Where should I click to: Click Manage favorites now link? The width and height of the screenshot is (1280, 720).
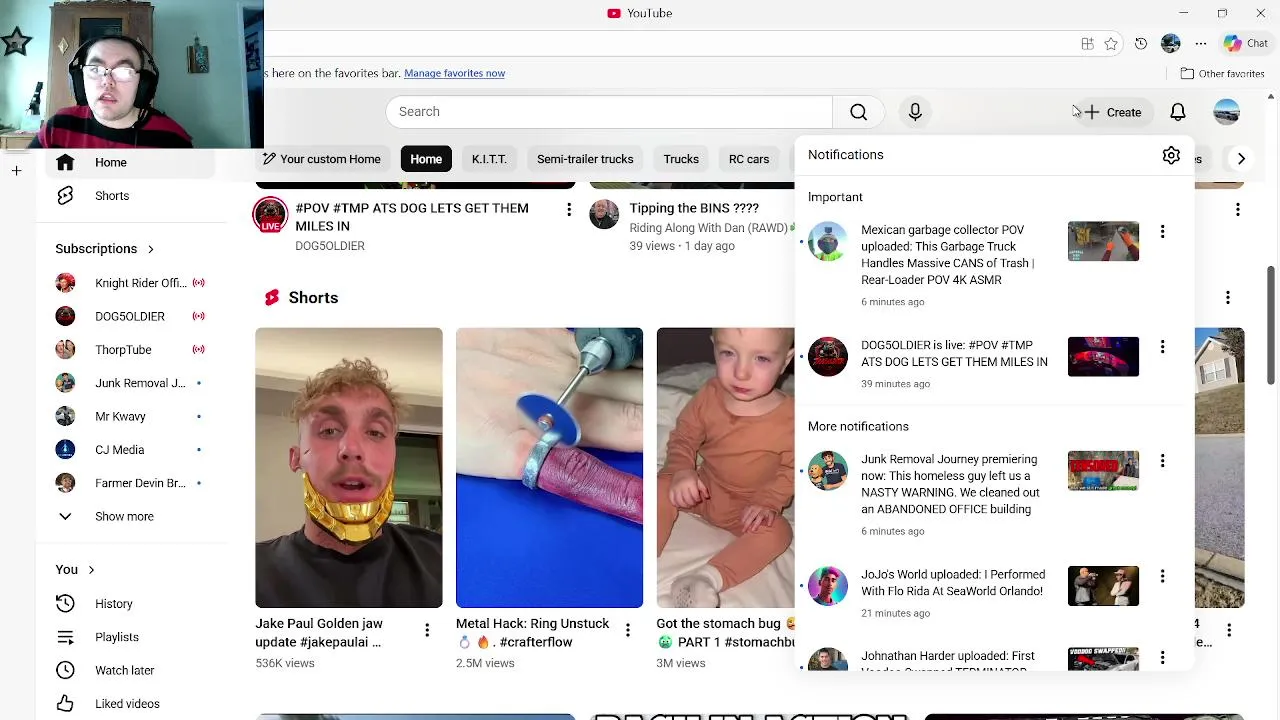[x=454, y=73]
